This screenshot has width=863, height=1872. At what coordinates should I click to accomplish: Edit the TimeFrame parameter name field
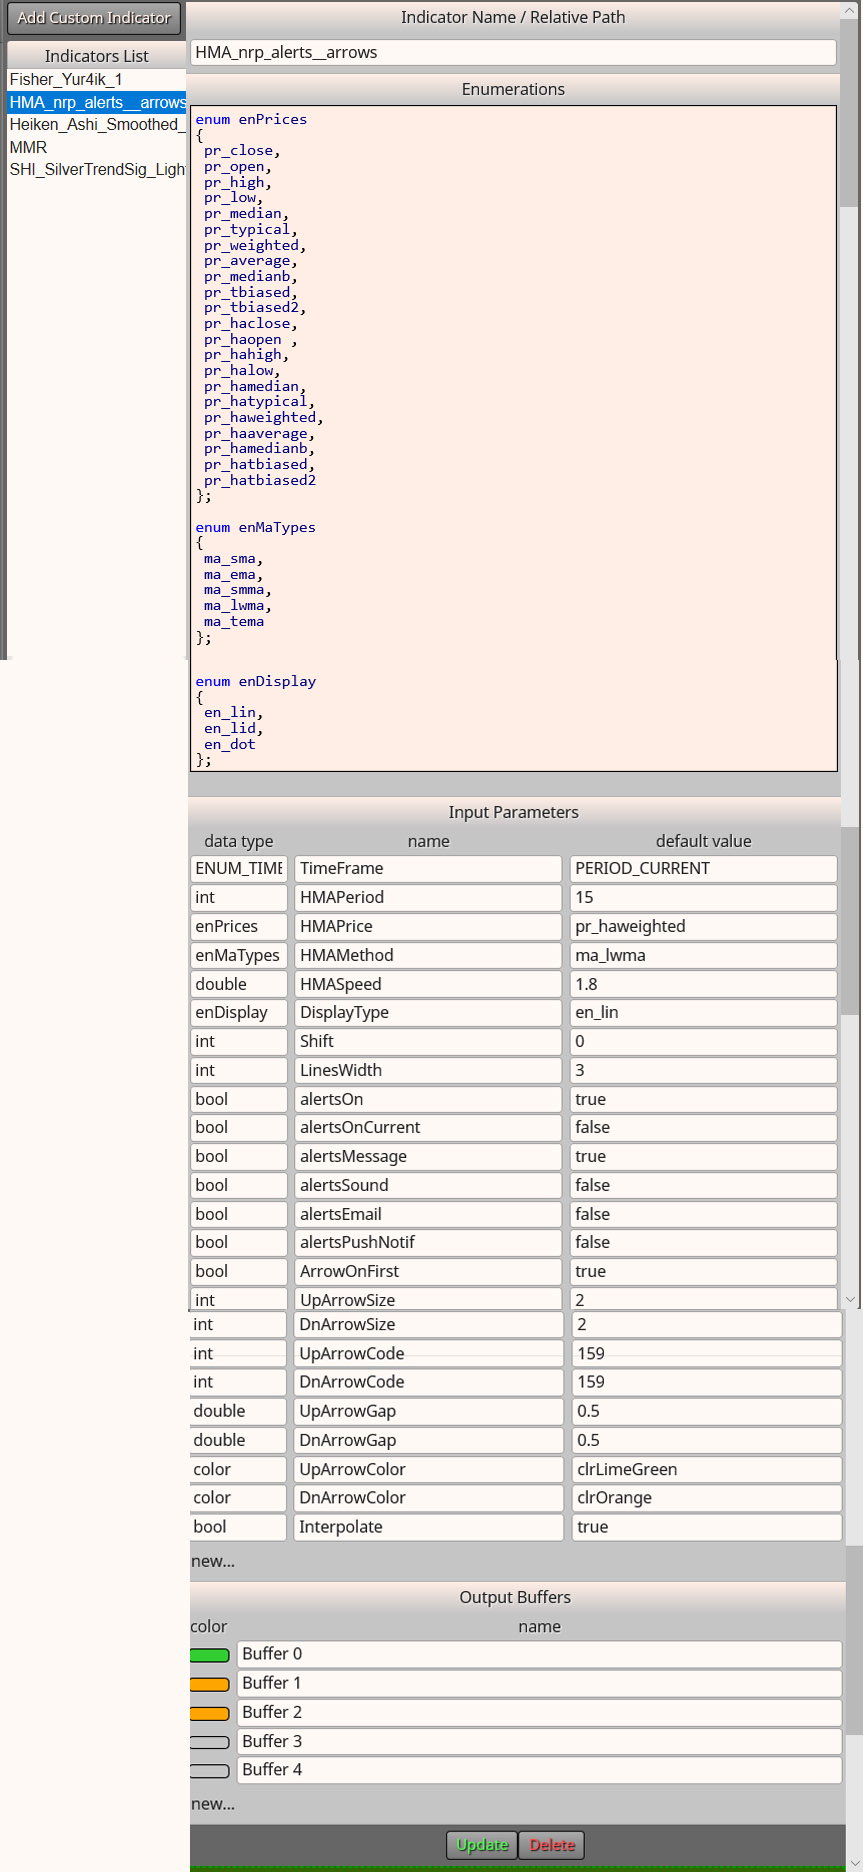[x=428, y=868]
